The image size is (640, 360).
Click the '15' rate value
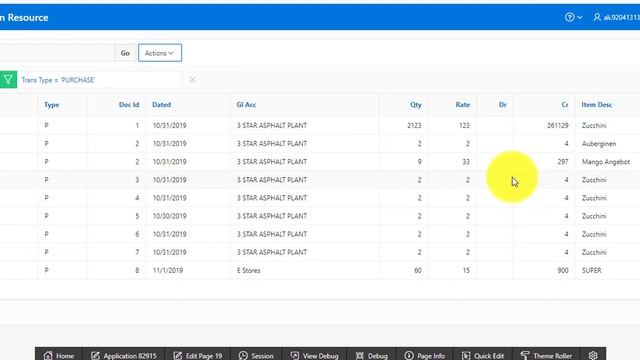(x=466, y=270)
